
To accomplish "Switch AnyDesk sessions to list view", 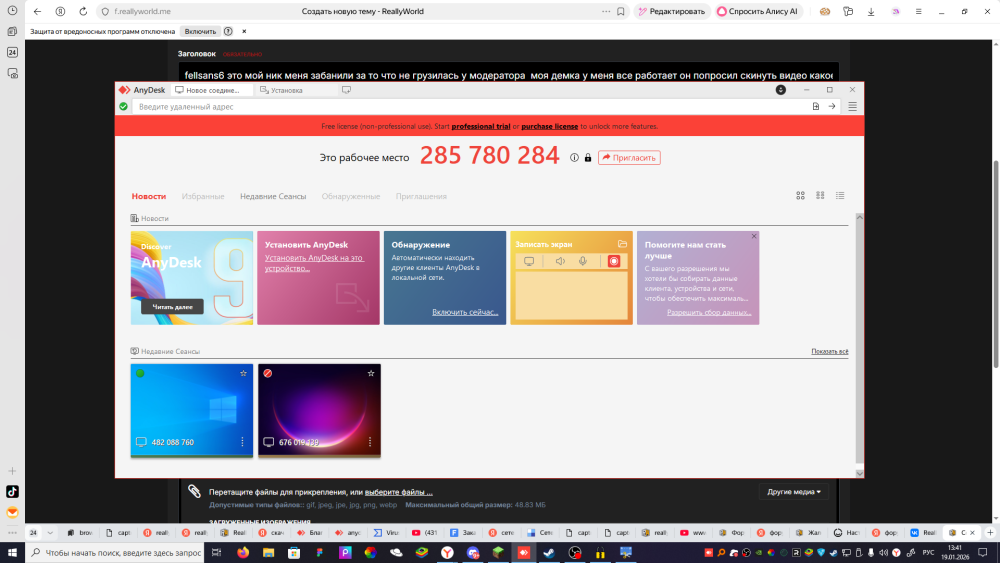I will (840, 196).
